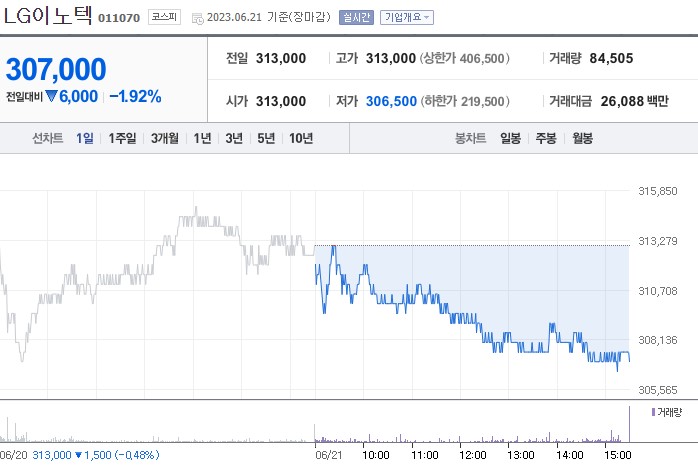
Task: Switch line chart to 3개월
Action: (x=165, y=138)
